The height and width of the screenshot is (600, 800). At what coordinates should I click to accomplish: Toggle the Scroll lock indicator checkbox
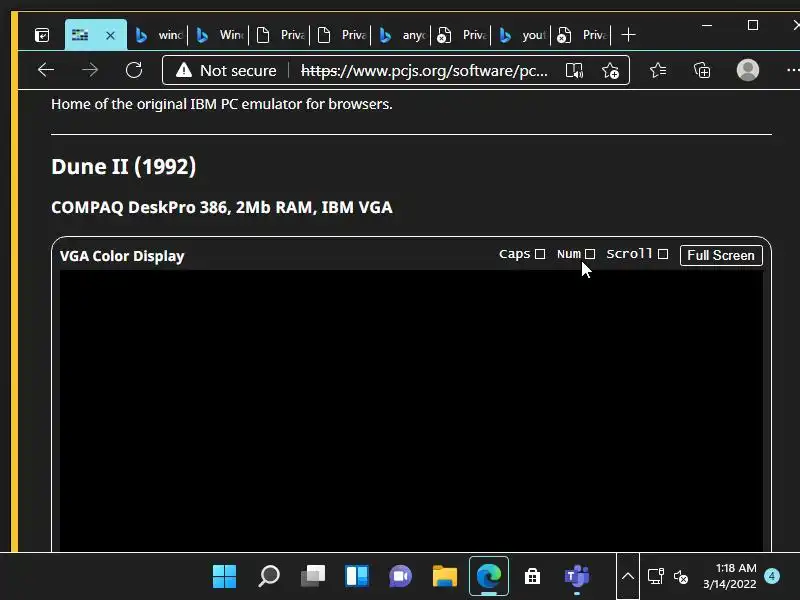click(x=663, y=254)
